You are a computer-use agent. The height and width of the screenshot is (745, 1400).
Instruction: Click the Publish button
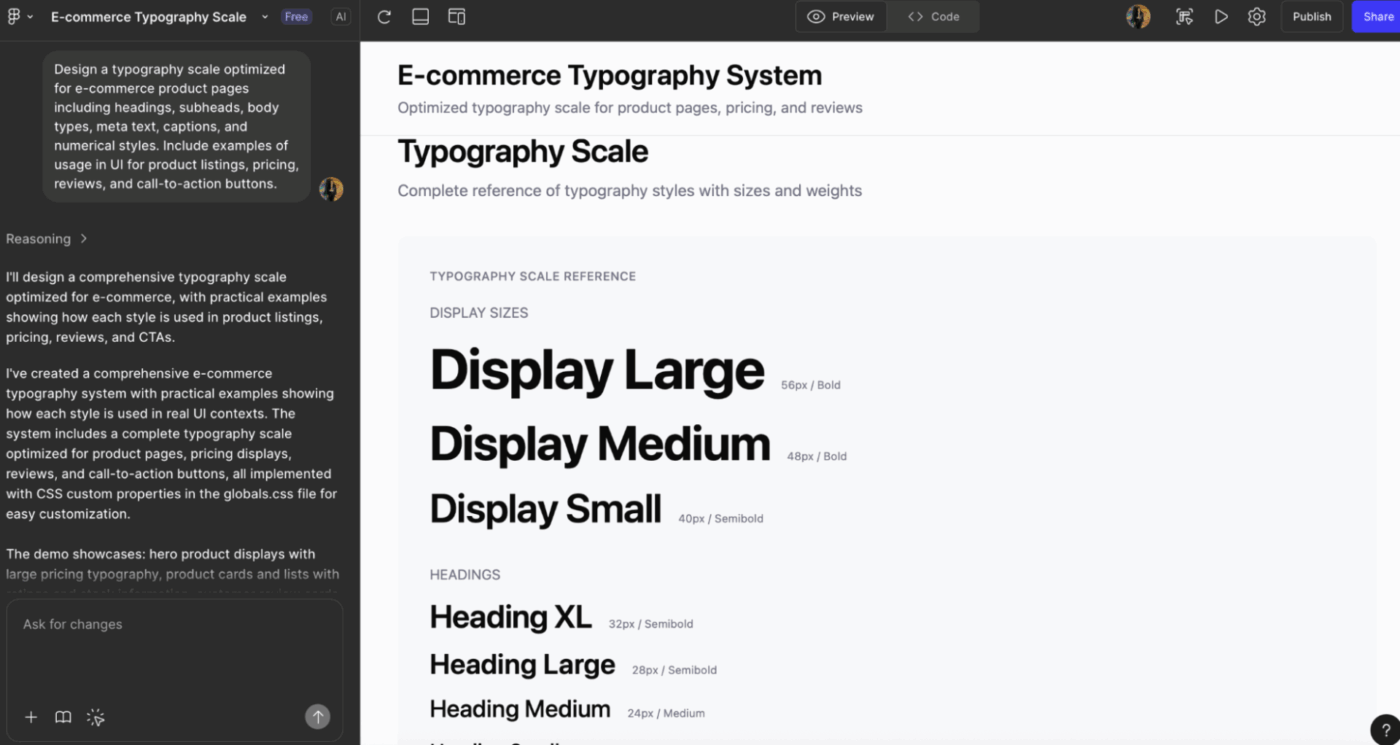pyautogui.click(x=1311, y=16)
